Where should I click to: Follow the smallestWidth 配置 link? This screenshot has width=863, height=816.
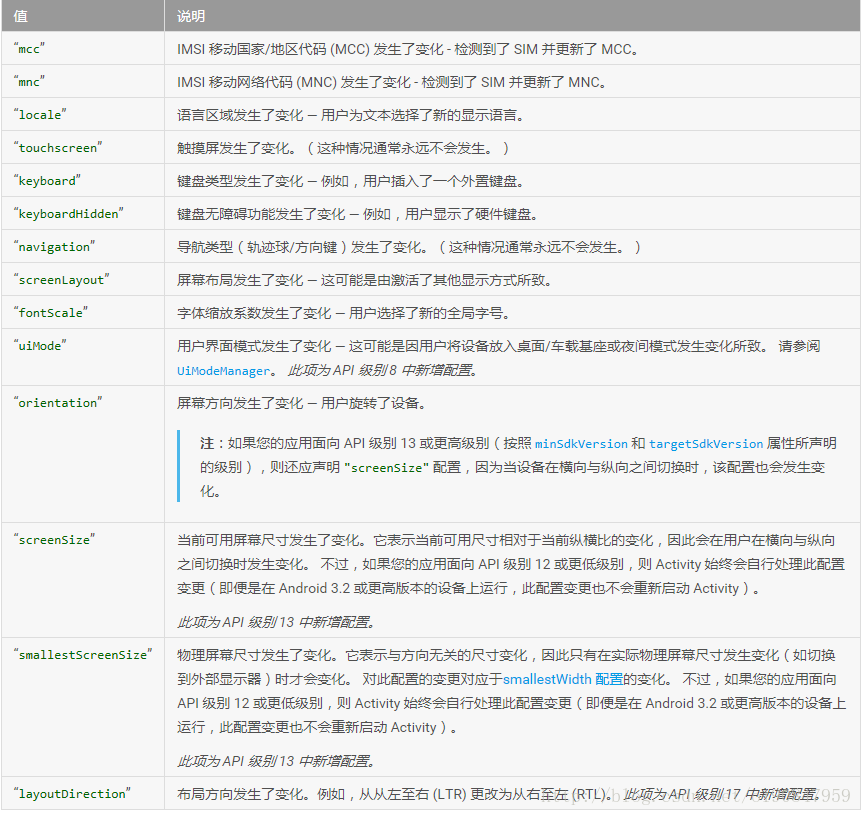point(562,678)
